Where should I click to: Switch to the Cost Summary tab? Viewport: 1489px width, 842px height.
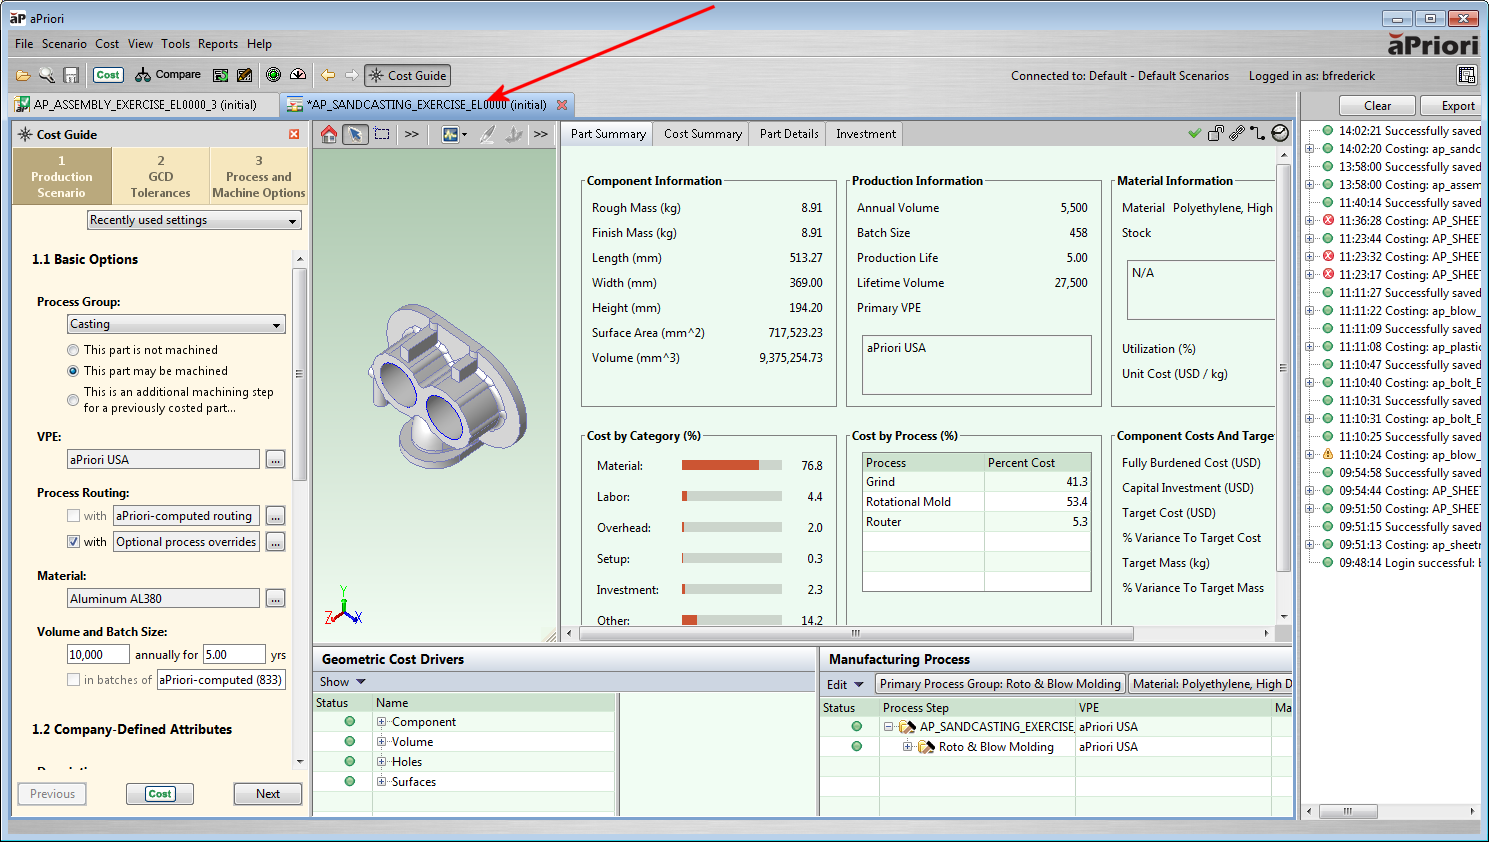coord(702,134)
